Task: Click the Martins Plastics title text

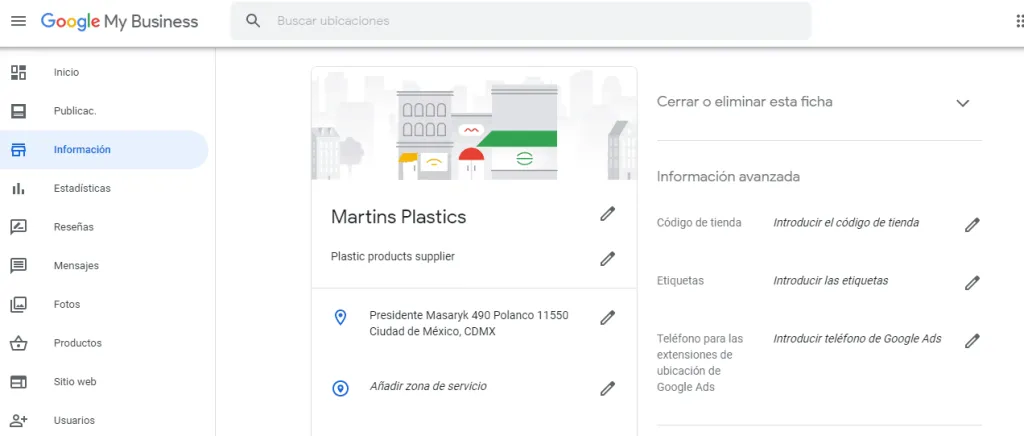Action: coord(398,217)
